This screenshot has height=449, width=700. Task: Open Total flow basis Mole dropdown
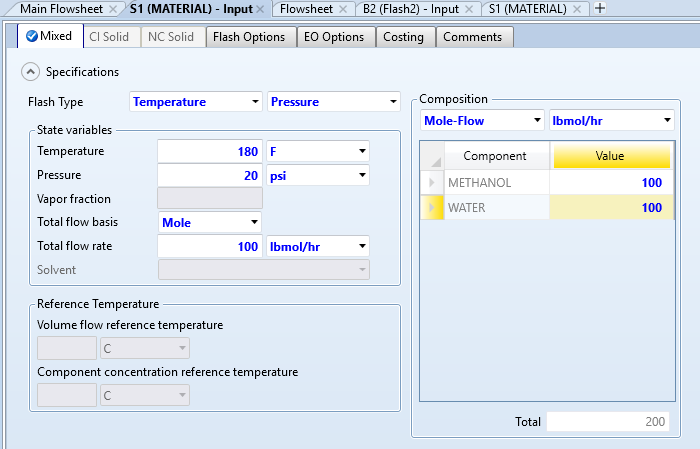click(x=254, y=222)
